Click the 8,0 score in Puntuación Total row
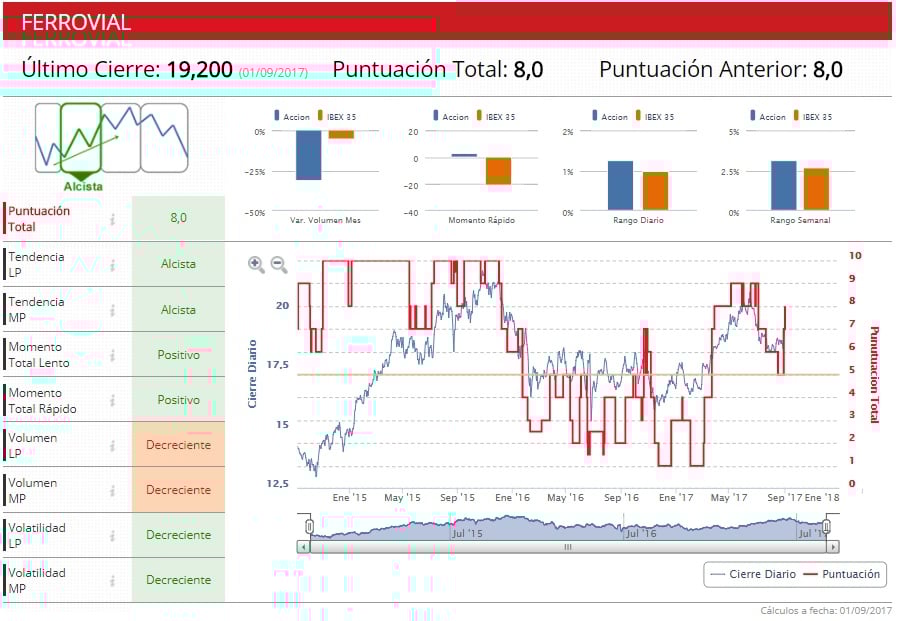Viewport: 905px width, 621px height. (x=178, y=218)
